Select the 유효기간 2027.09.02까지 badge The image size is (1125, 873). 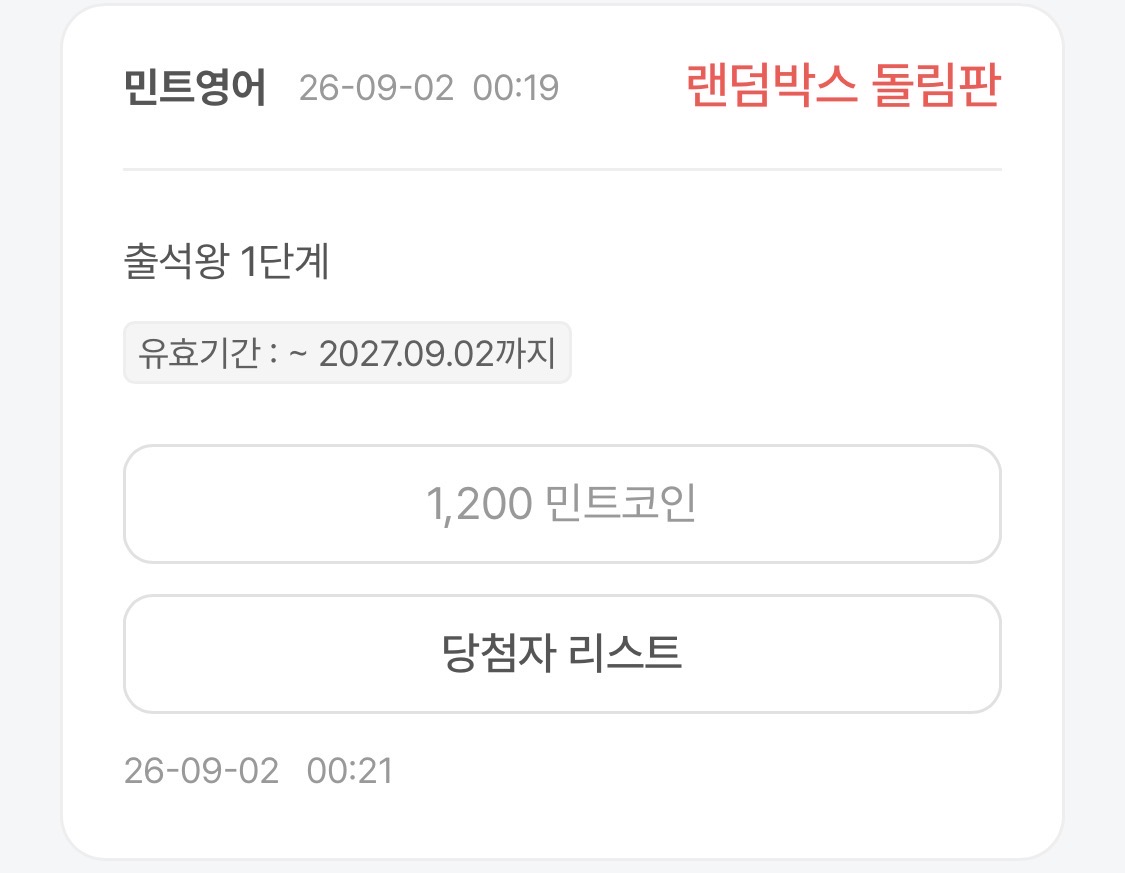tap(347, 353)
